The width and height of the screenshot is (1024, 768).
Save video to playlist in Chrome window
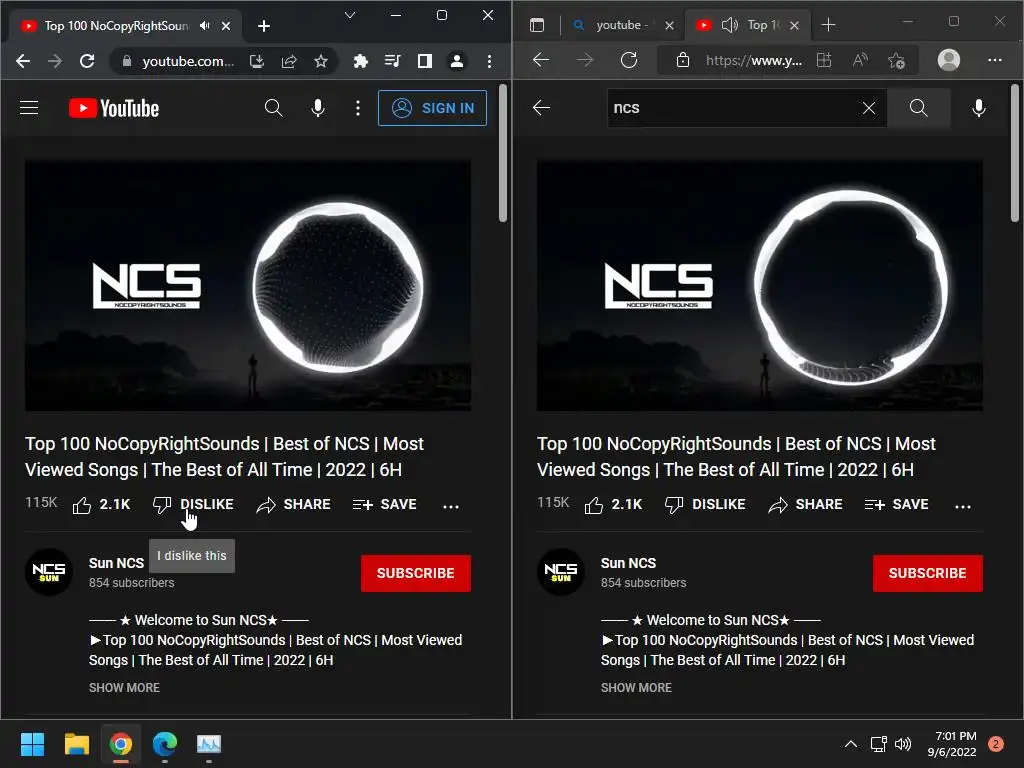[385, 505]
